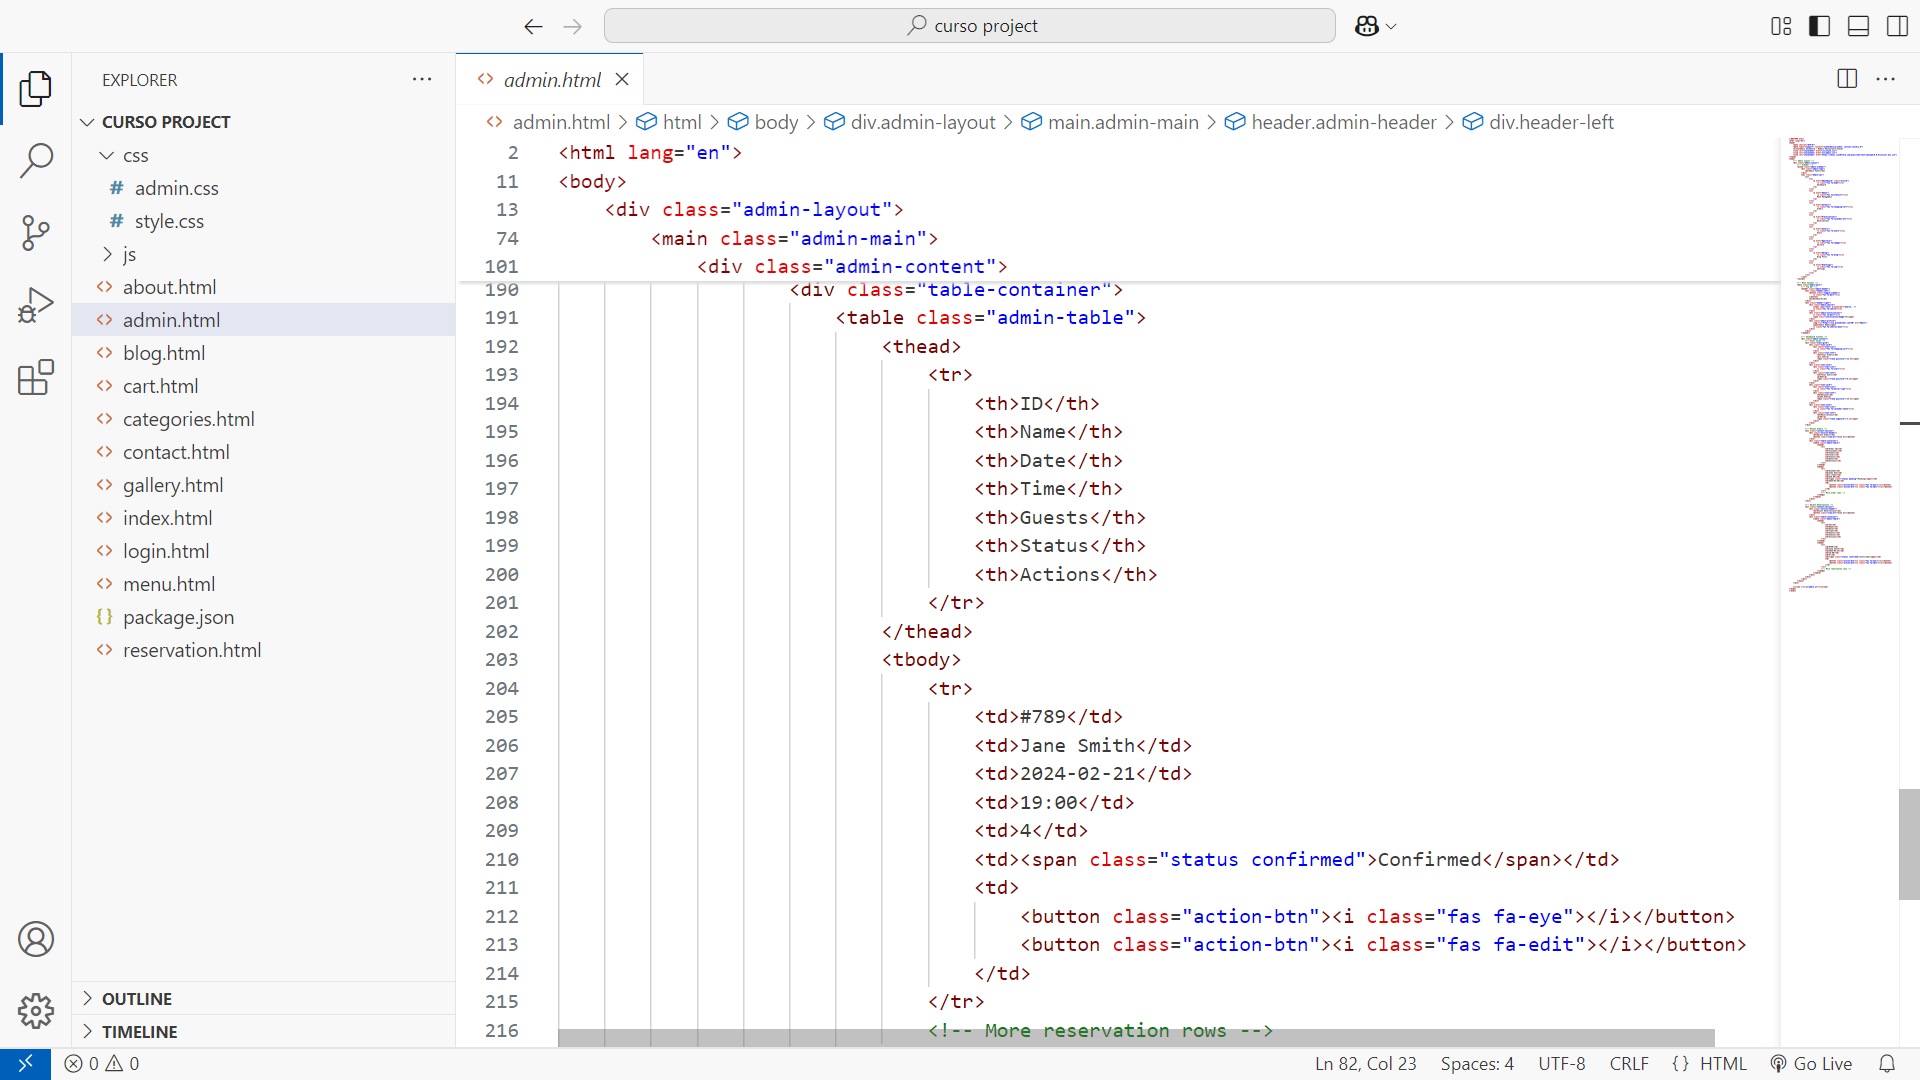
Task: Toggle the primary side bar
Action: 1820,26
